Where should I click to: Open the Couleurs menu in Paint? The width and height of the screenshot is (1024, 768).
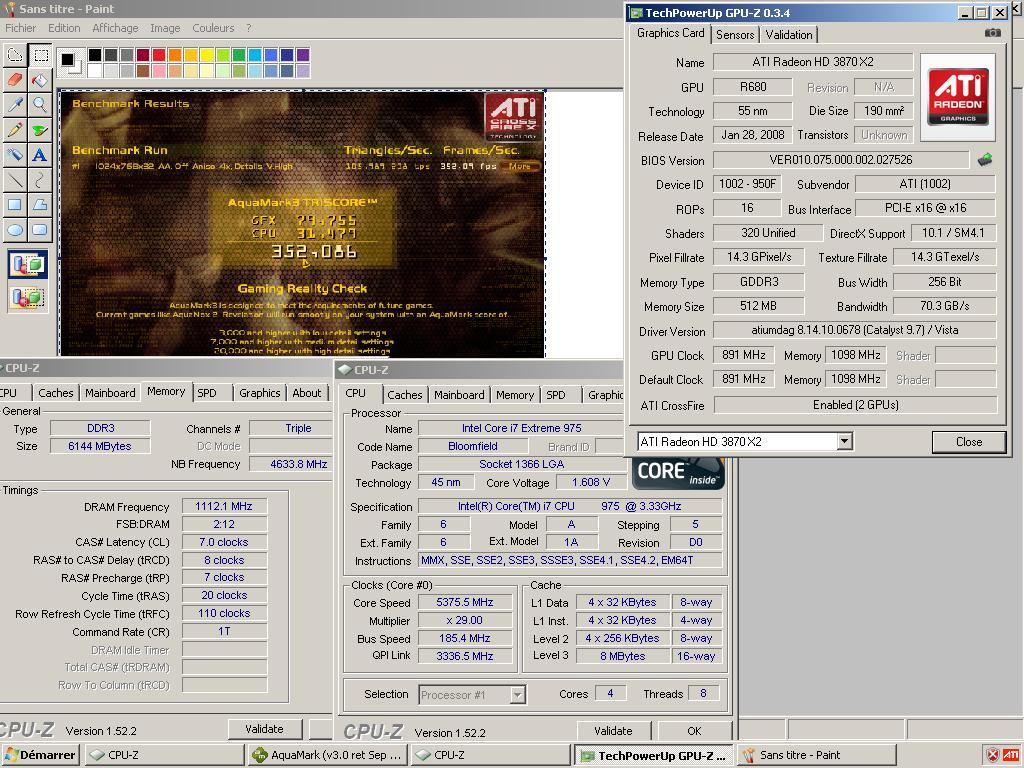point(213,28)
